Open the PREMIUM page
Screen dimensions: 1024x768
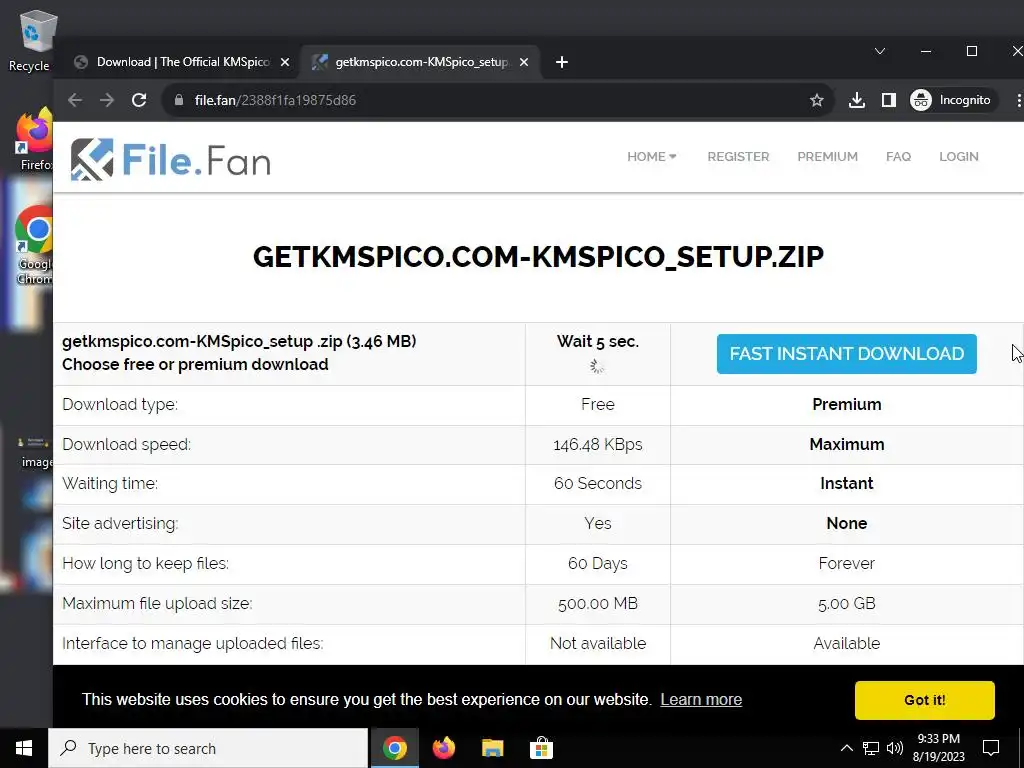coord(827,157)
